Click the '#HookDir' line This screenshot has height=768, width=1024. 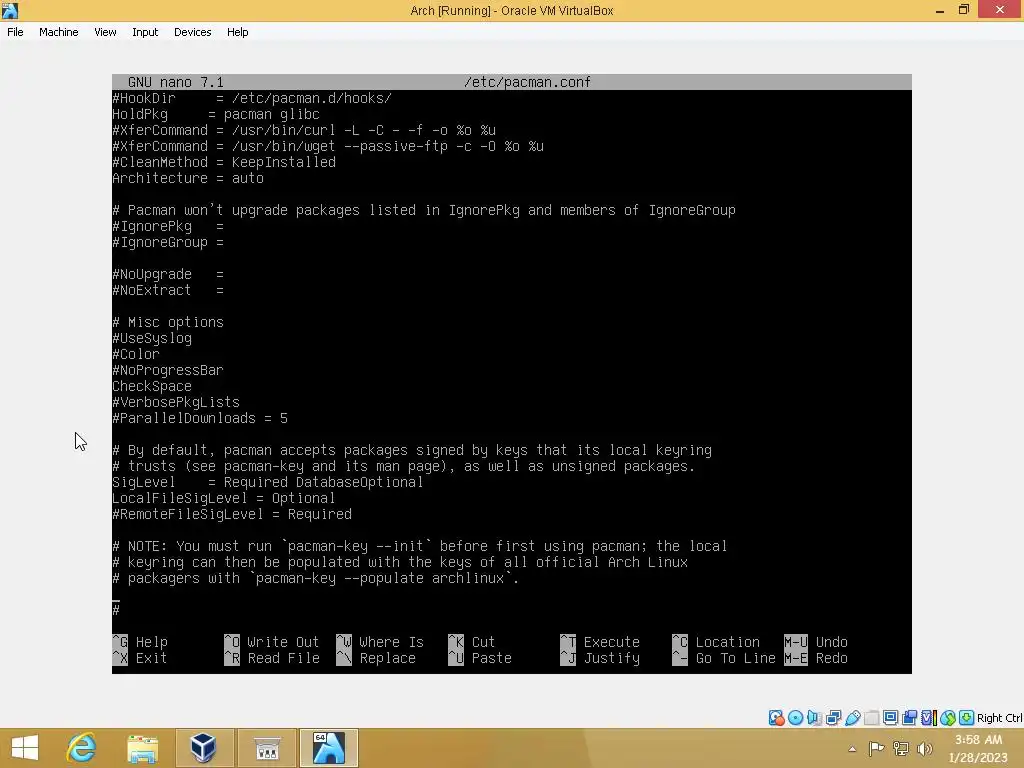[x=252, y=99]
